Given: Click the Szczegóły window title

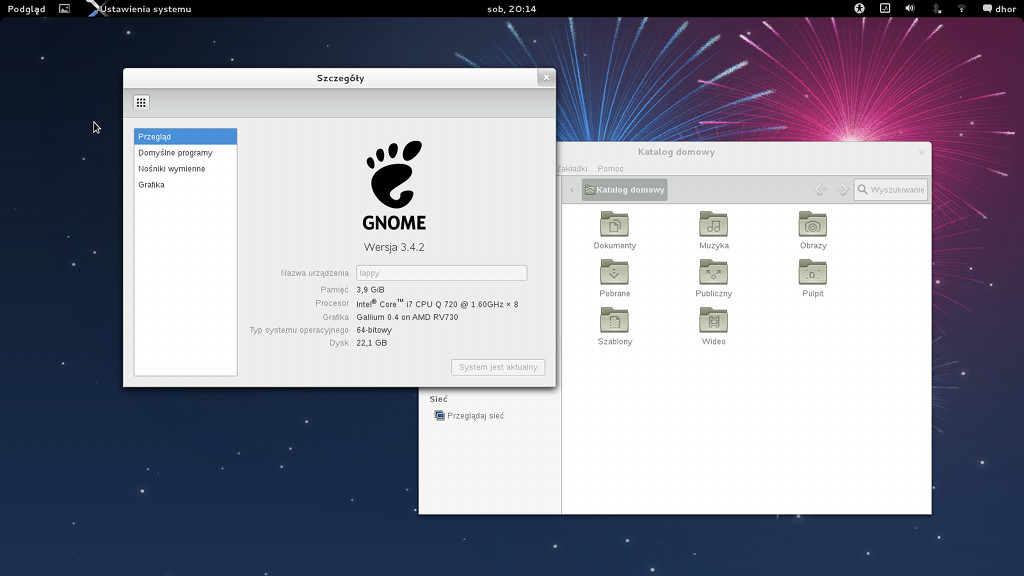Looking at the screenshot, I should (340, 78).
